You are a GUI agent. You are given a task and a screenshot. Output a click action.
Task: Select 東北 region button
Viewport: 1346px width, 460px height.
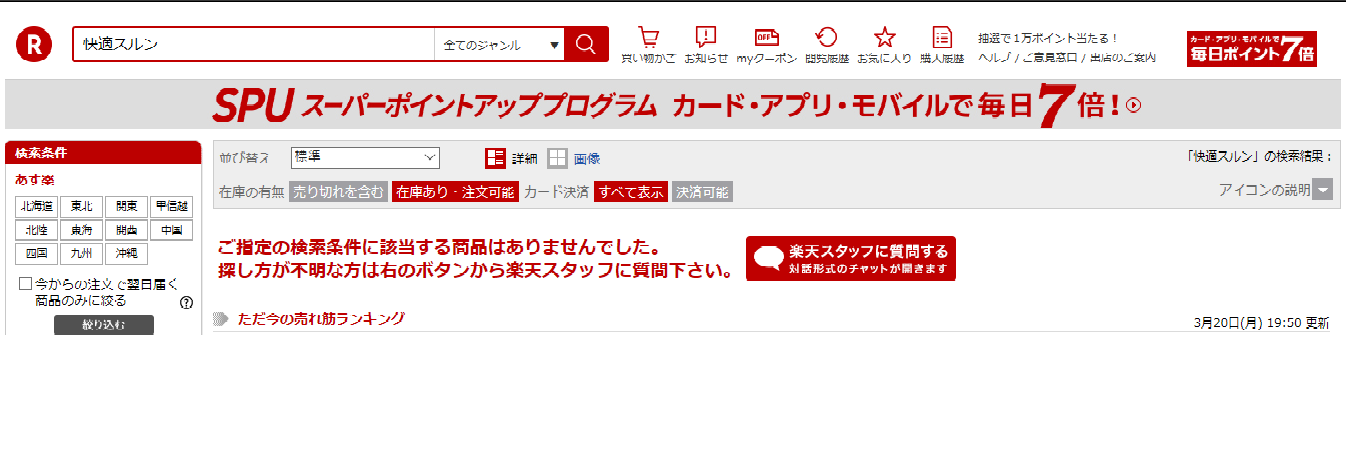82,207
